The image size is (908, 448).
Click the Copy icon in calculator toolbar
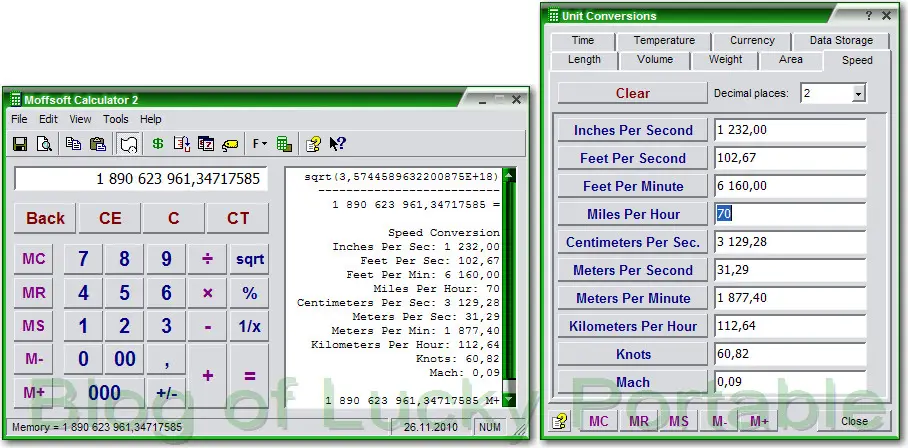point(73,144)
